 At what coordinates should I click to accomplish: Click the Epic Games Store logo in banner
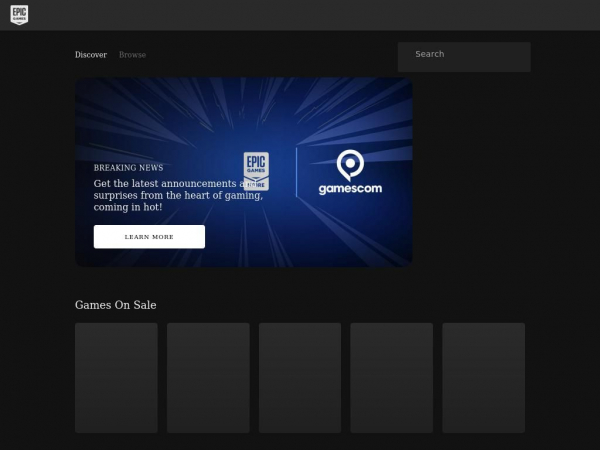256,171
